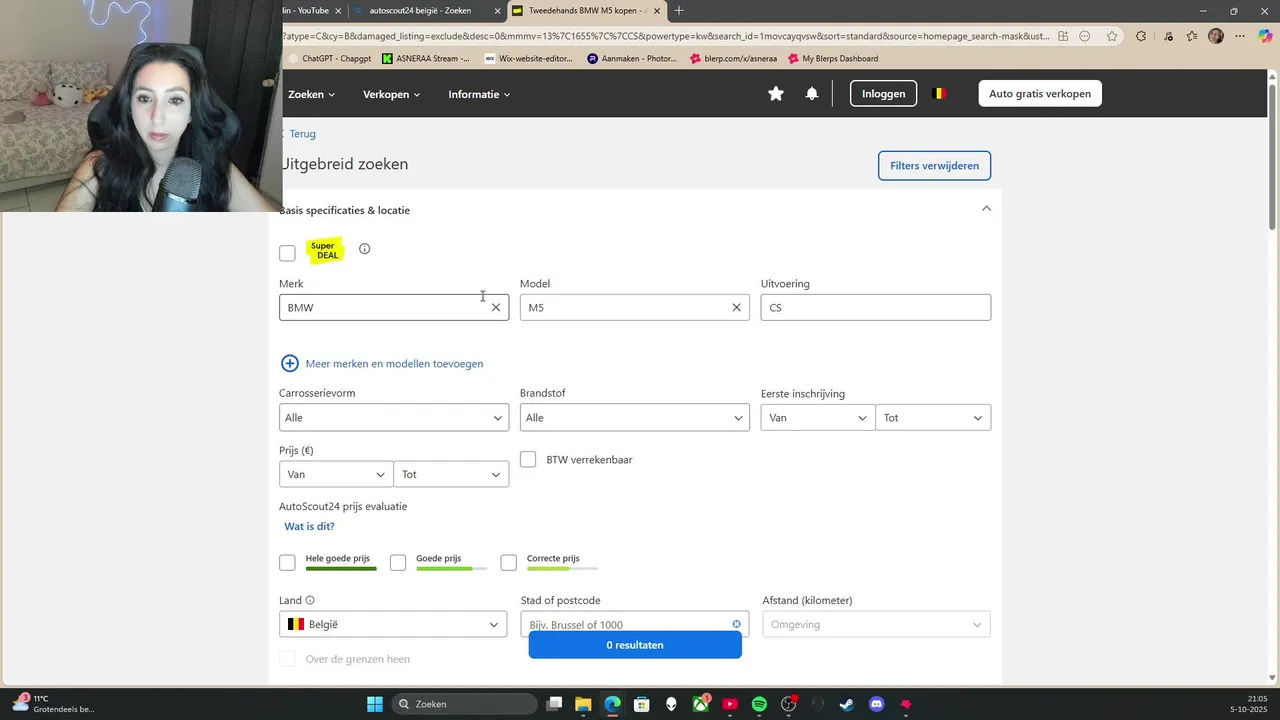Go back via Terug link
This screenshot has height=720, width=1280.
click(x=302, y=133)
